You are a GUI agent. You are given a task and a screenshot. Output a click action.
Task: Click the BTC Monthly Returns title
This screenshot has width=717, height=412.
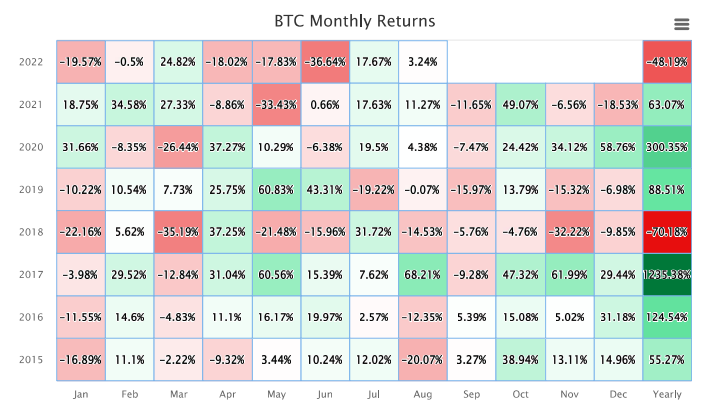pos(355,21)
